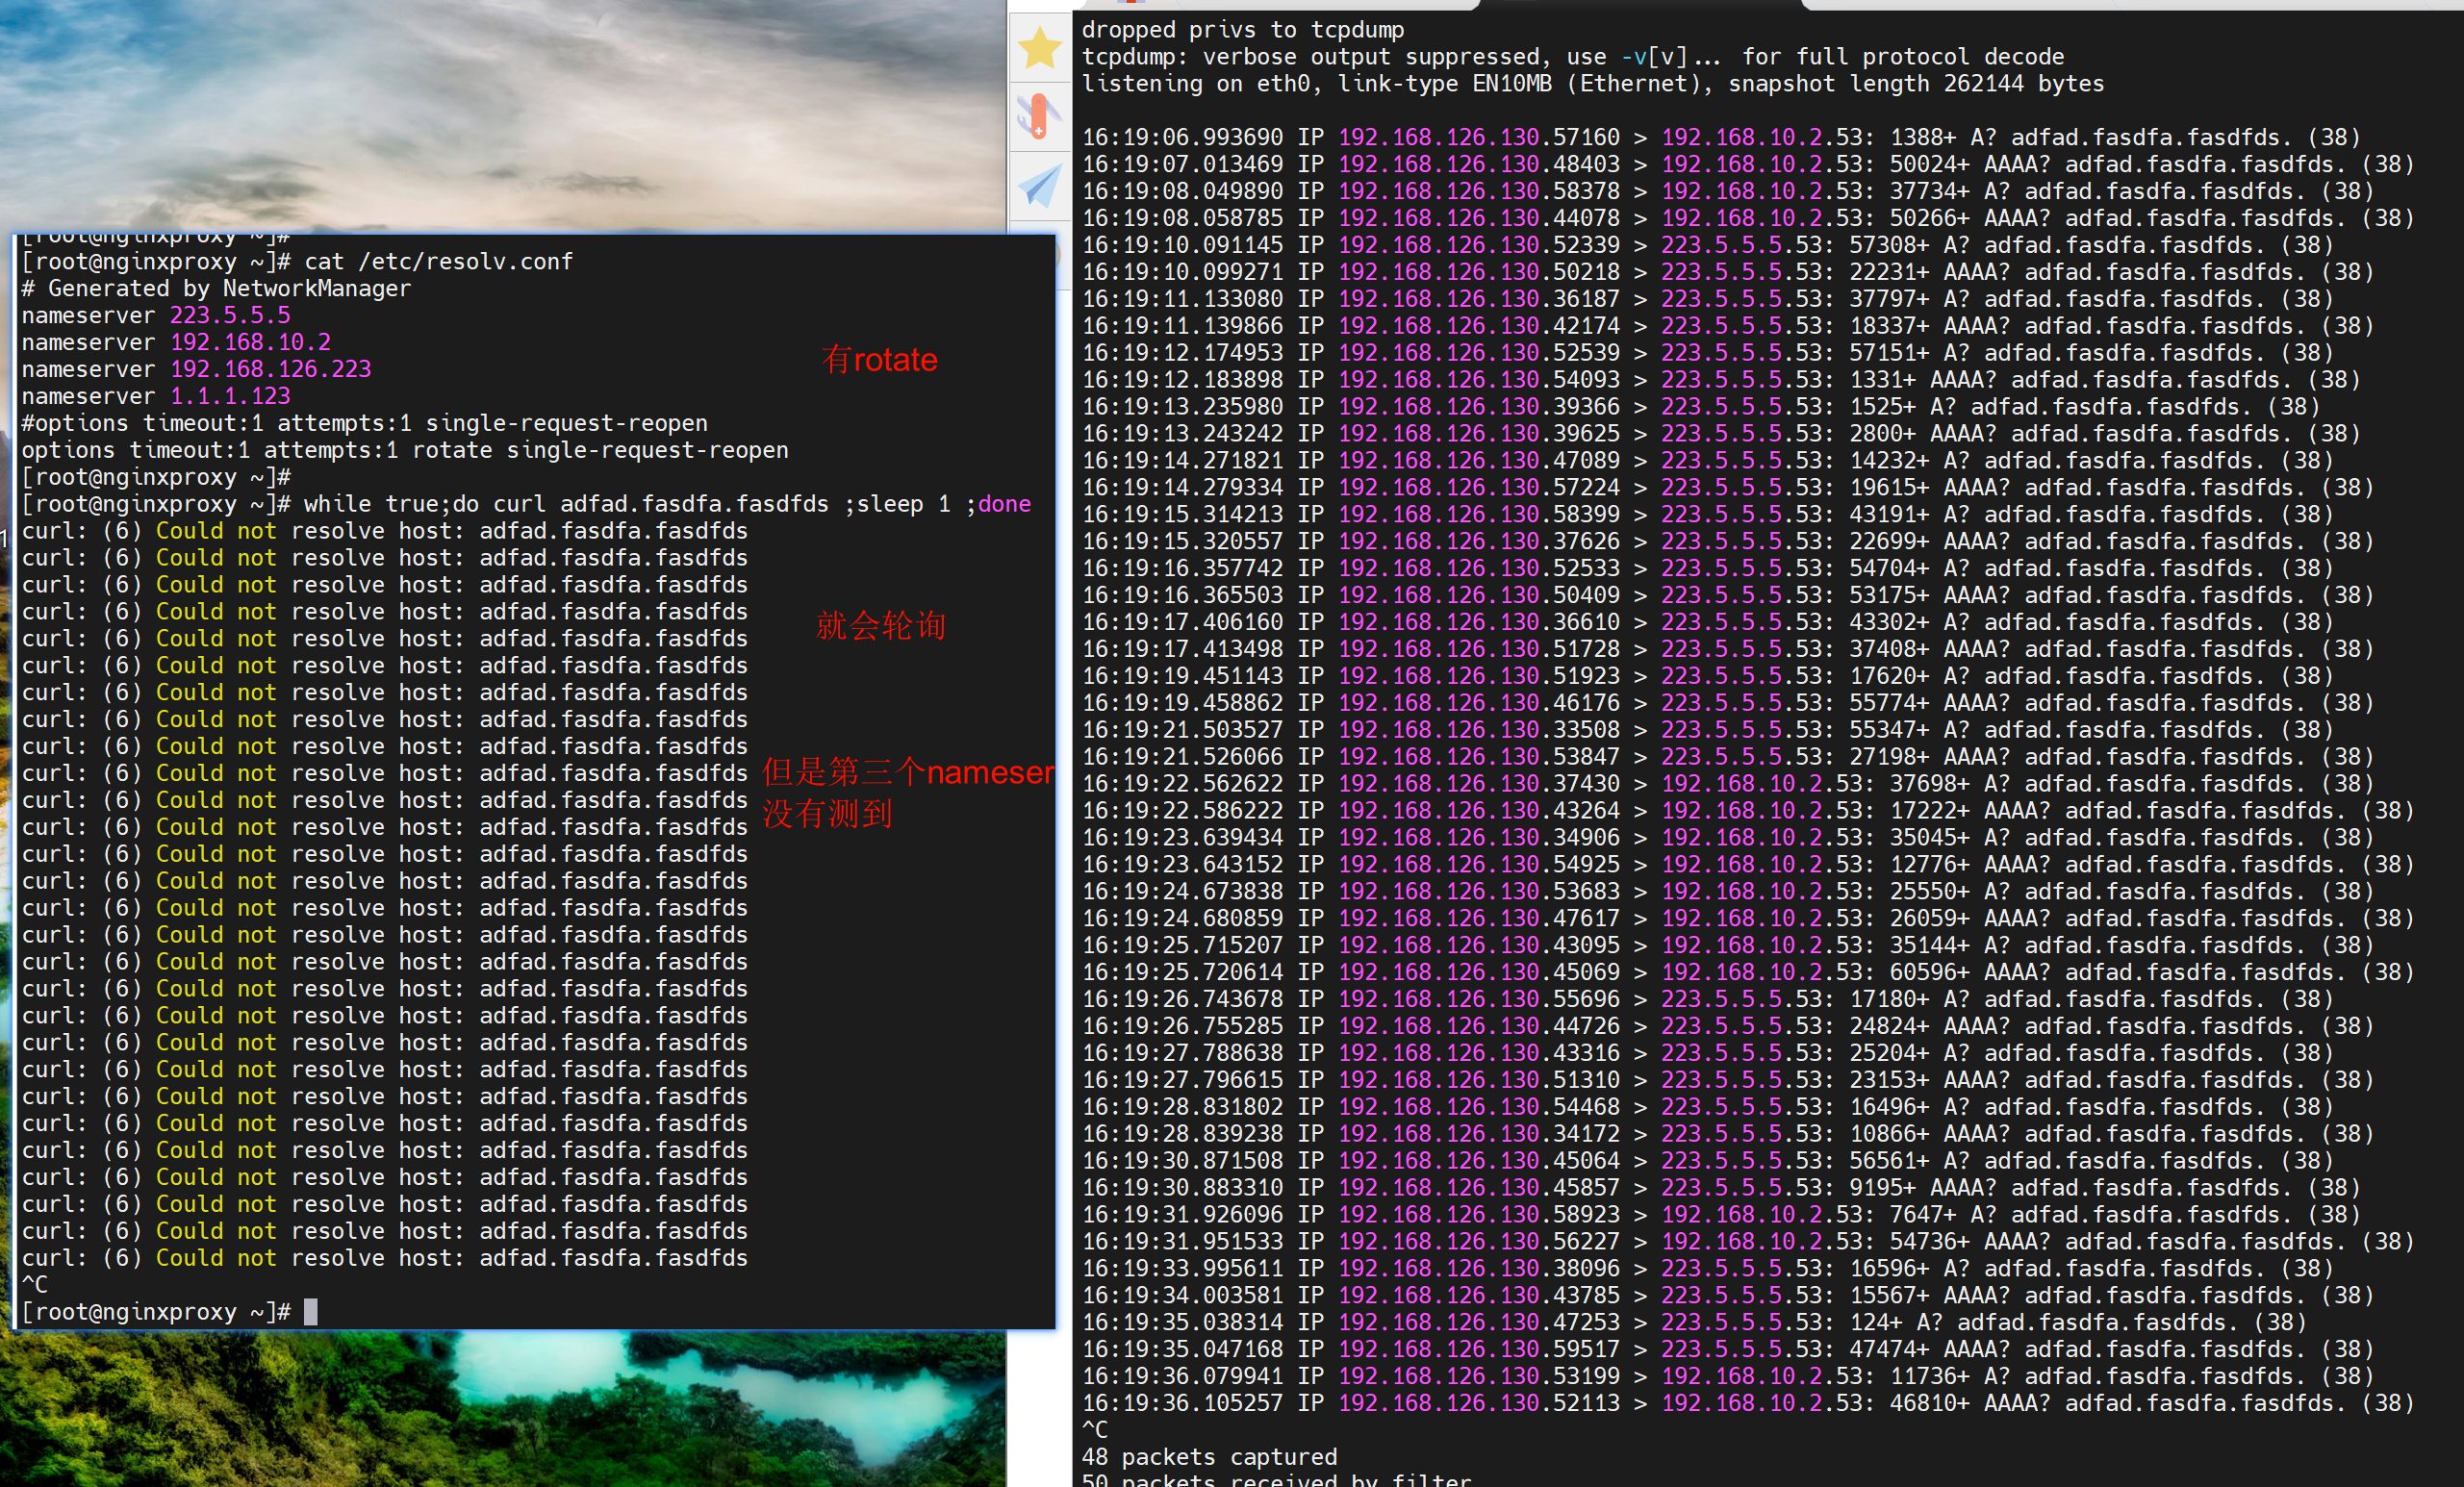Click the 'dropped privs to tcpdump' line
The width and height of the screenshot is (2464, 1487).
click(x=1242, y=30)
